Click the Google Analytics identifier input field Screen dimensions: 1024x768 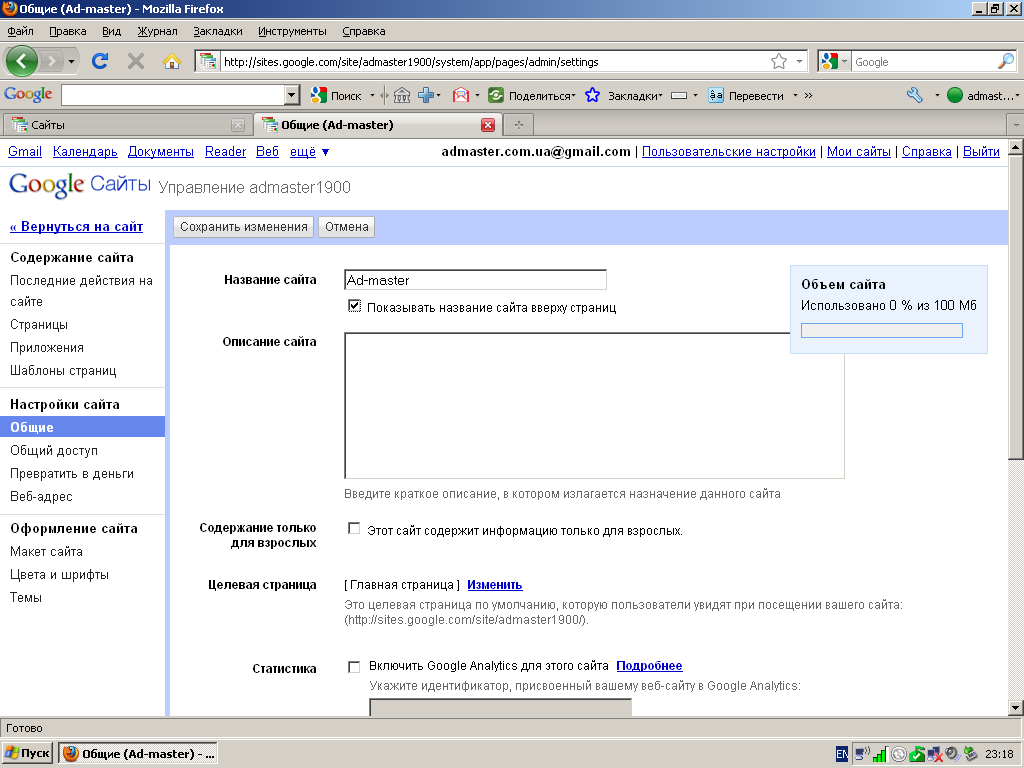500,707
